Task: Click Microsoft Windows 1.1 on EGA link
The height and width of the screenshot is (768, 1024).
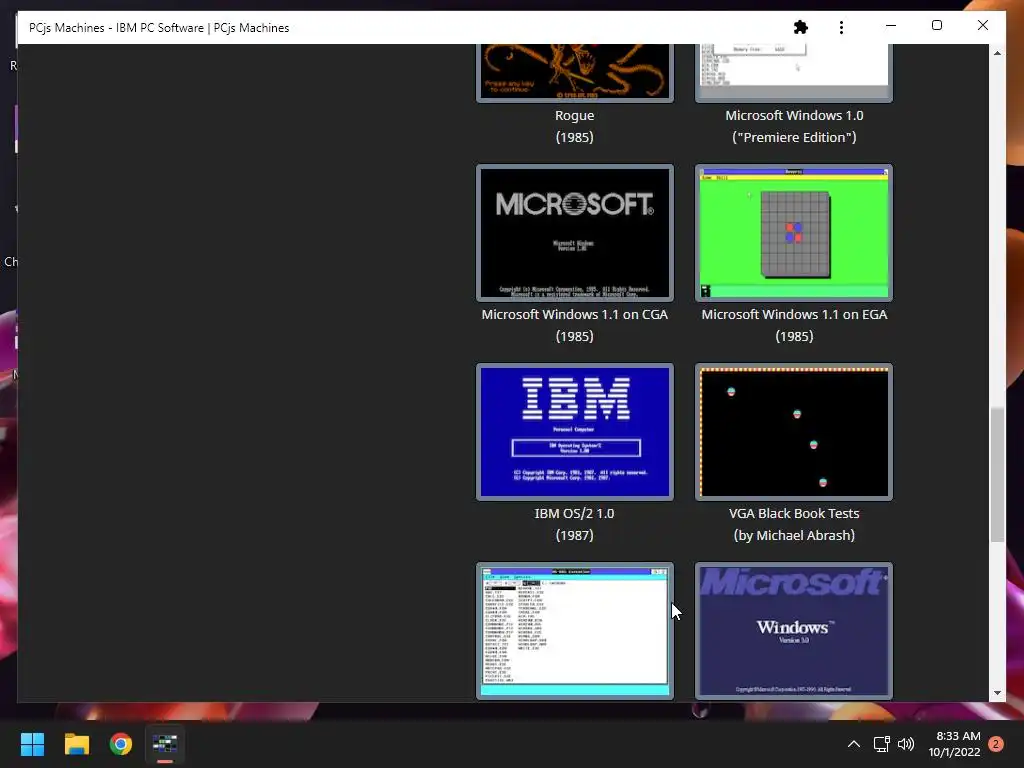Action: coord(794,325)
